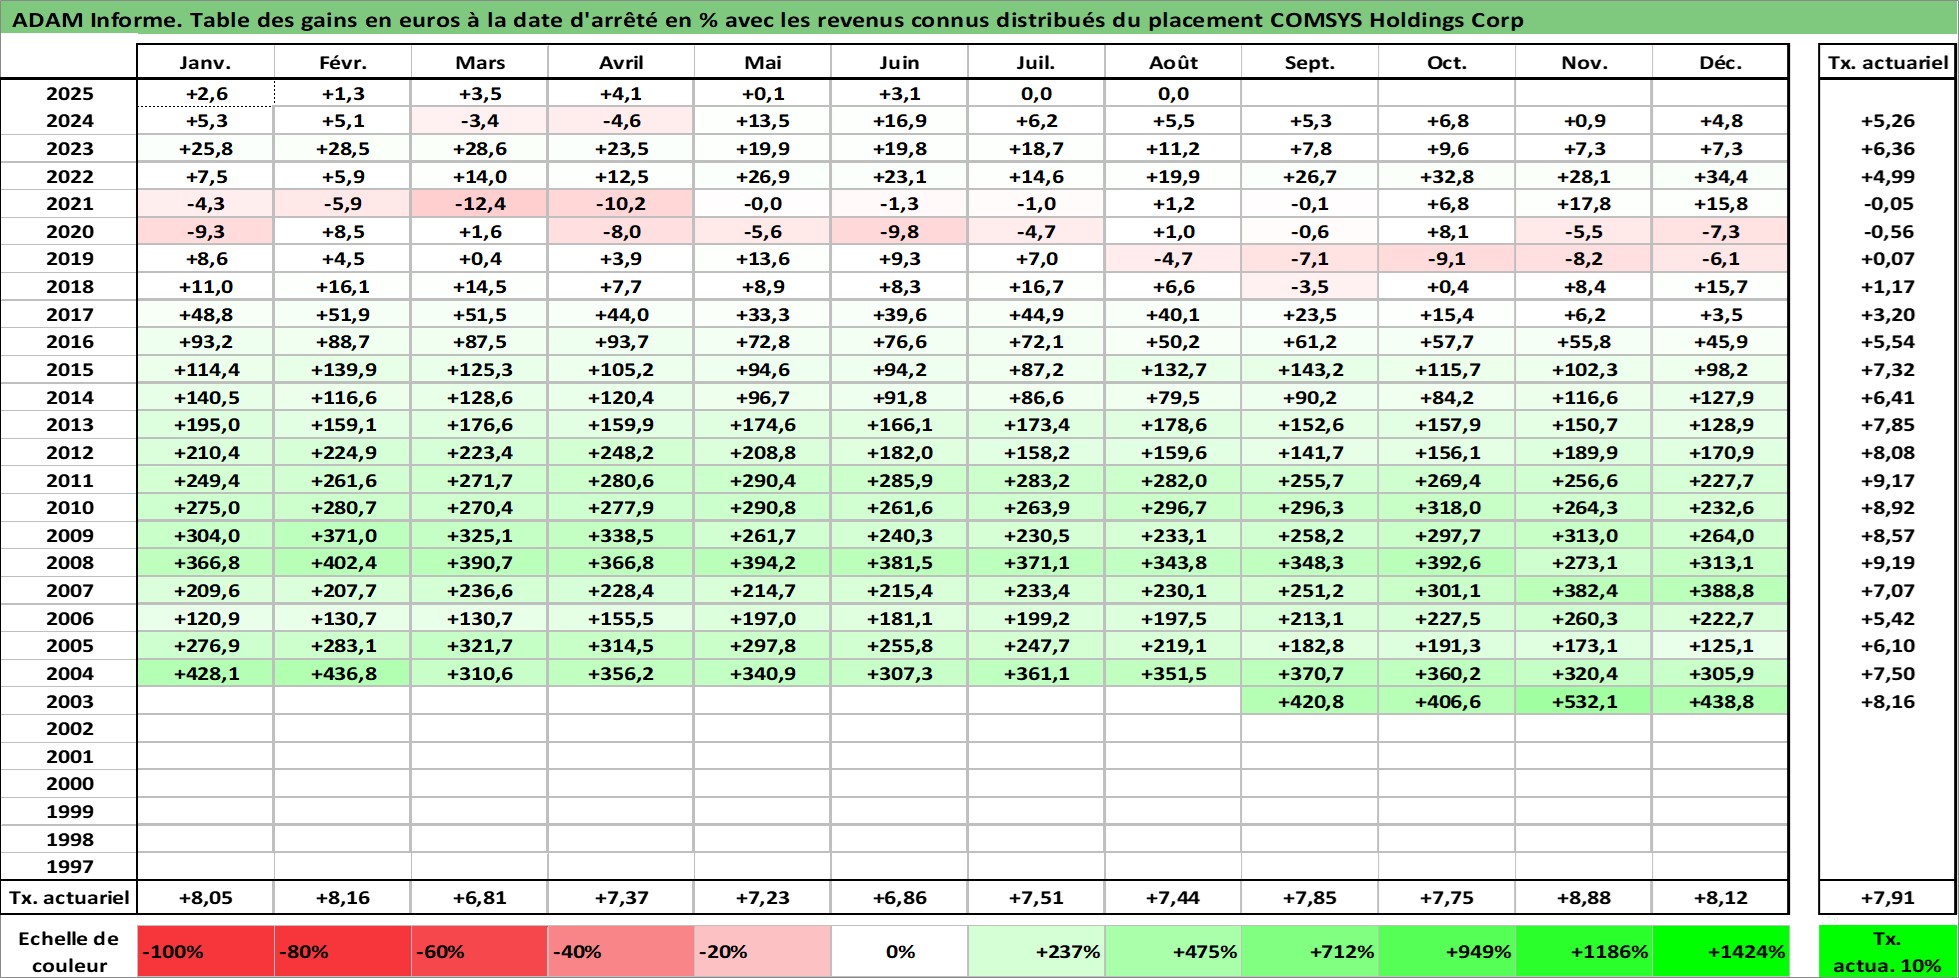Select the 'Août' column header

click(1173, 62)
